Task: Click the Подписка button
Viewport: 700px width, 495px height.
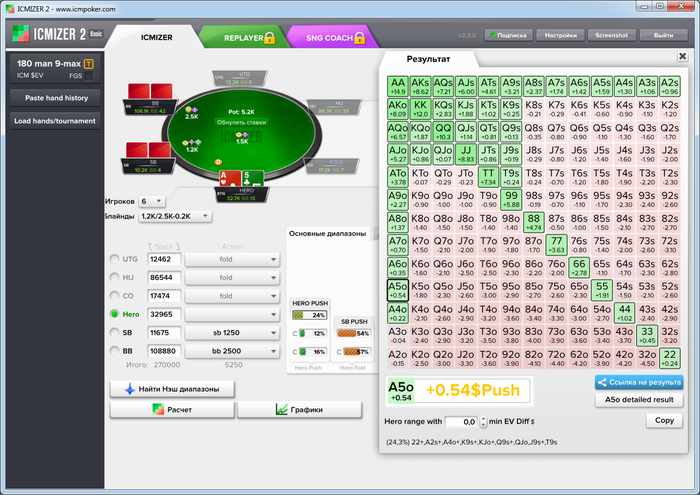Action: click(x=508, y=35)
